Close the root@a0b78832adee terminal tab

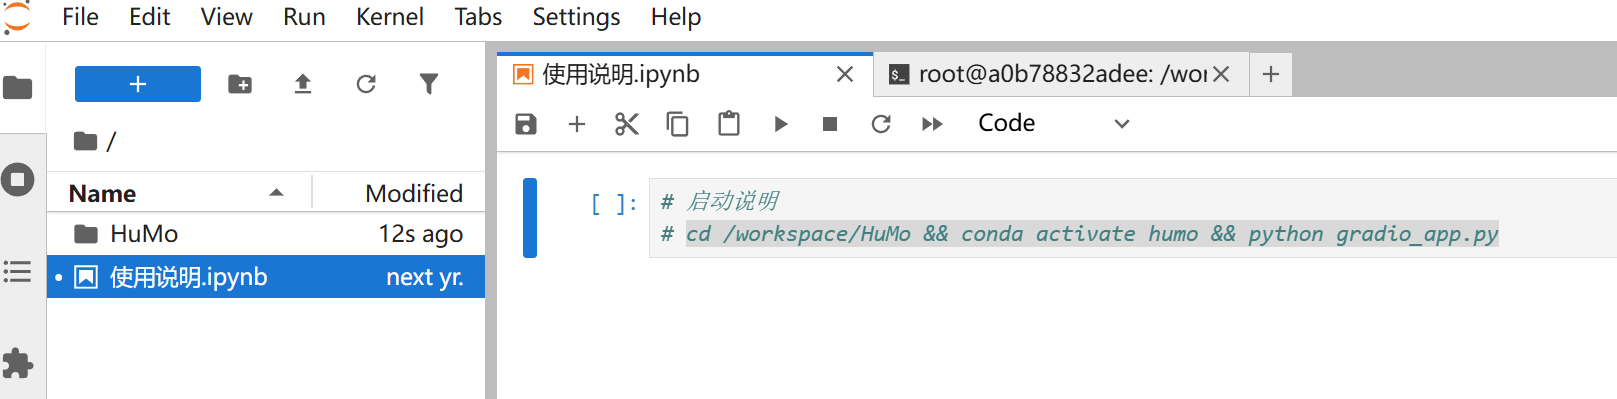click(1221, 74)
